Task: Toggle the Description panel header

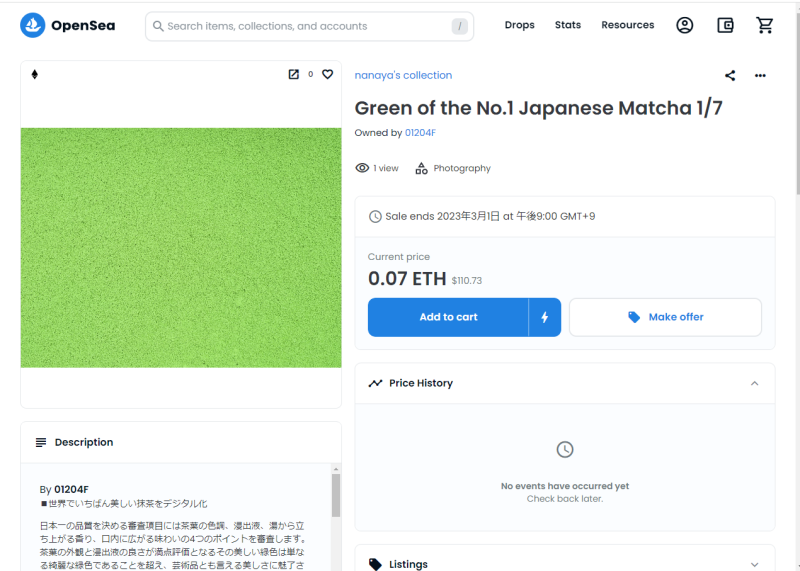Action: (180, 442)
